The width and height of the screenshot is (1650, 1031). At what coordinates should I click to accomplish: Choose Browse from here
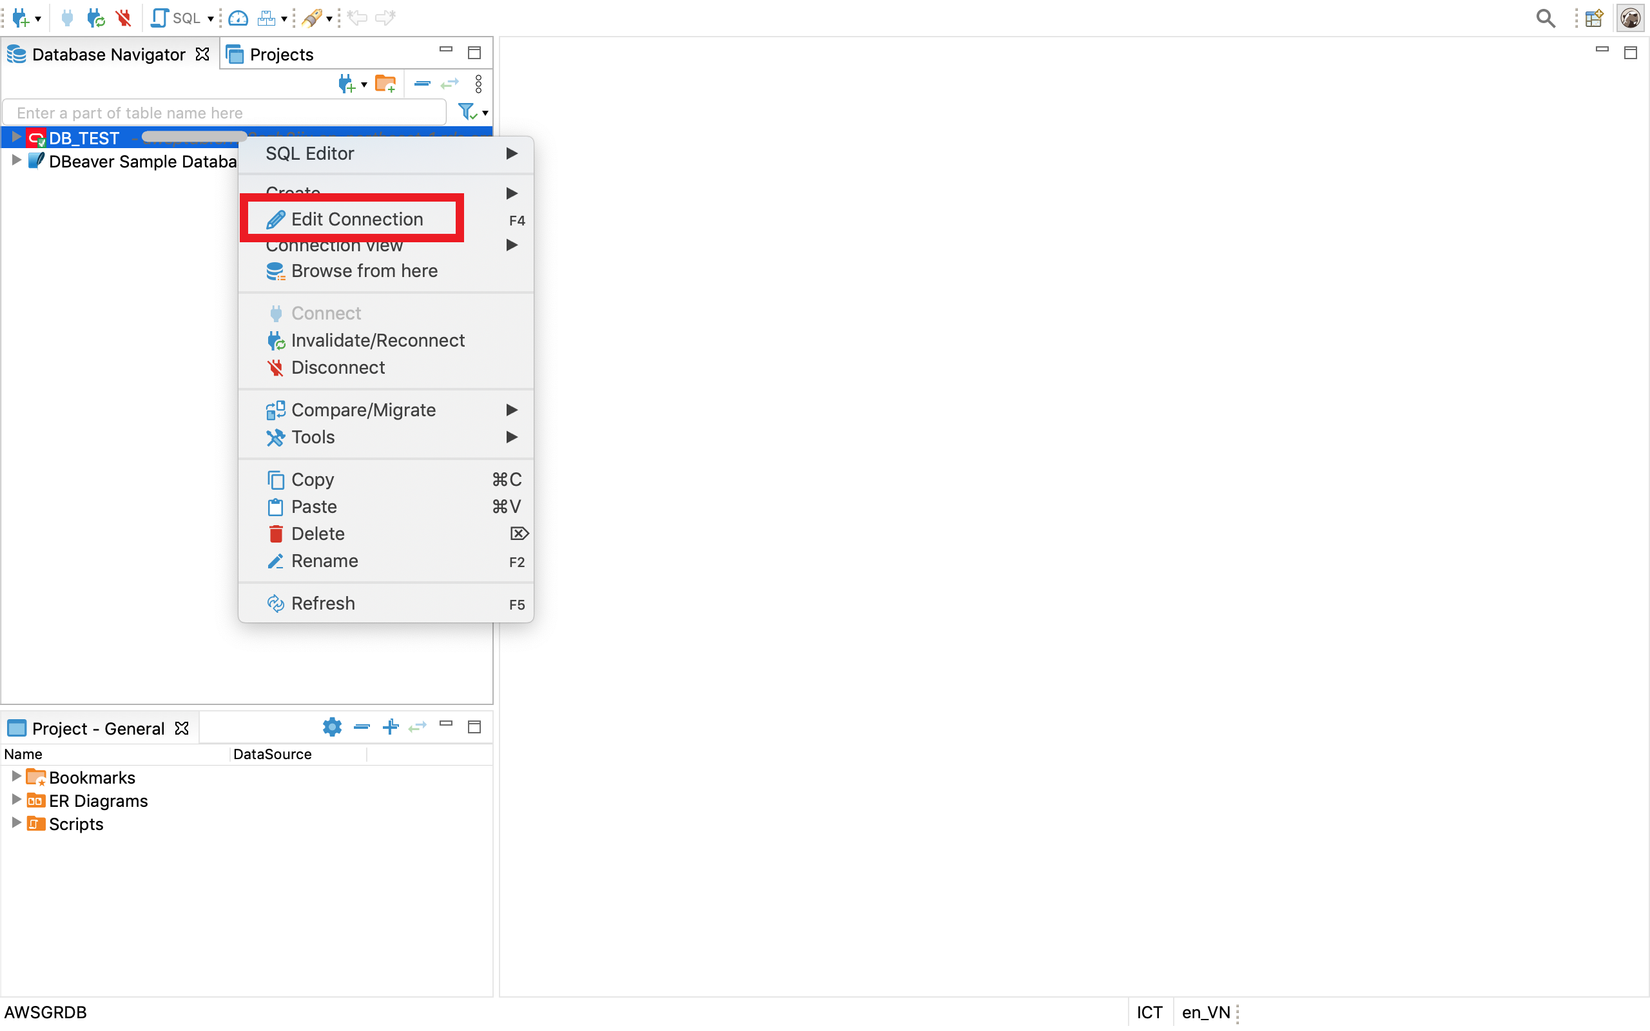(386, 271)
